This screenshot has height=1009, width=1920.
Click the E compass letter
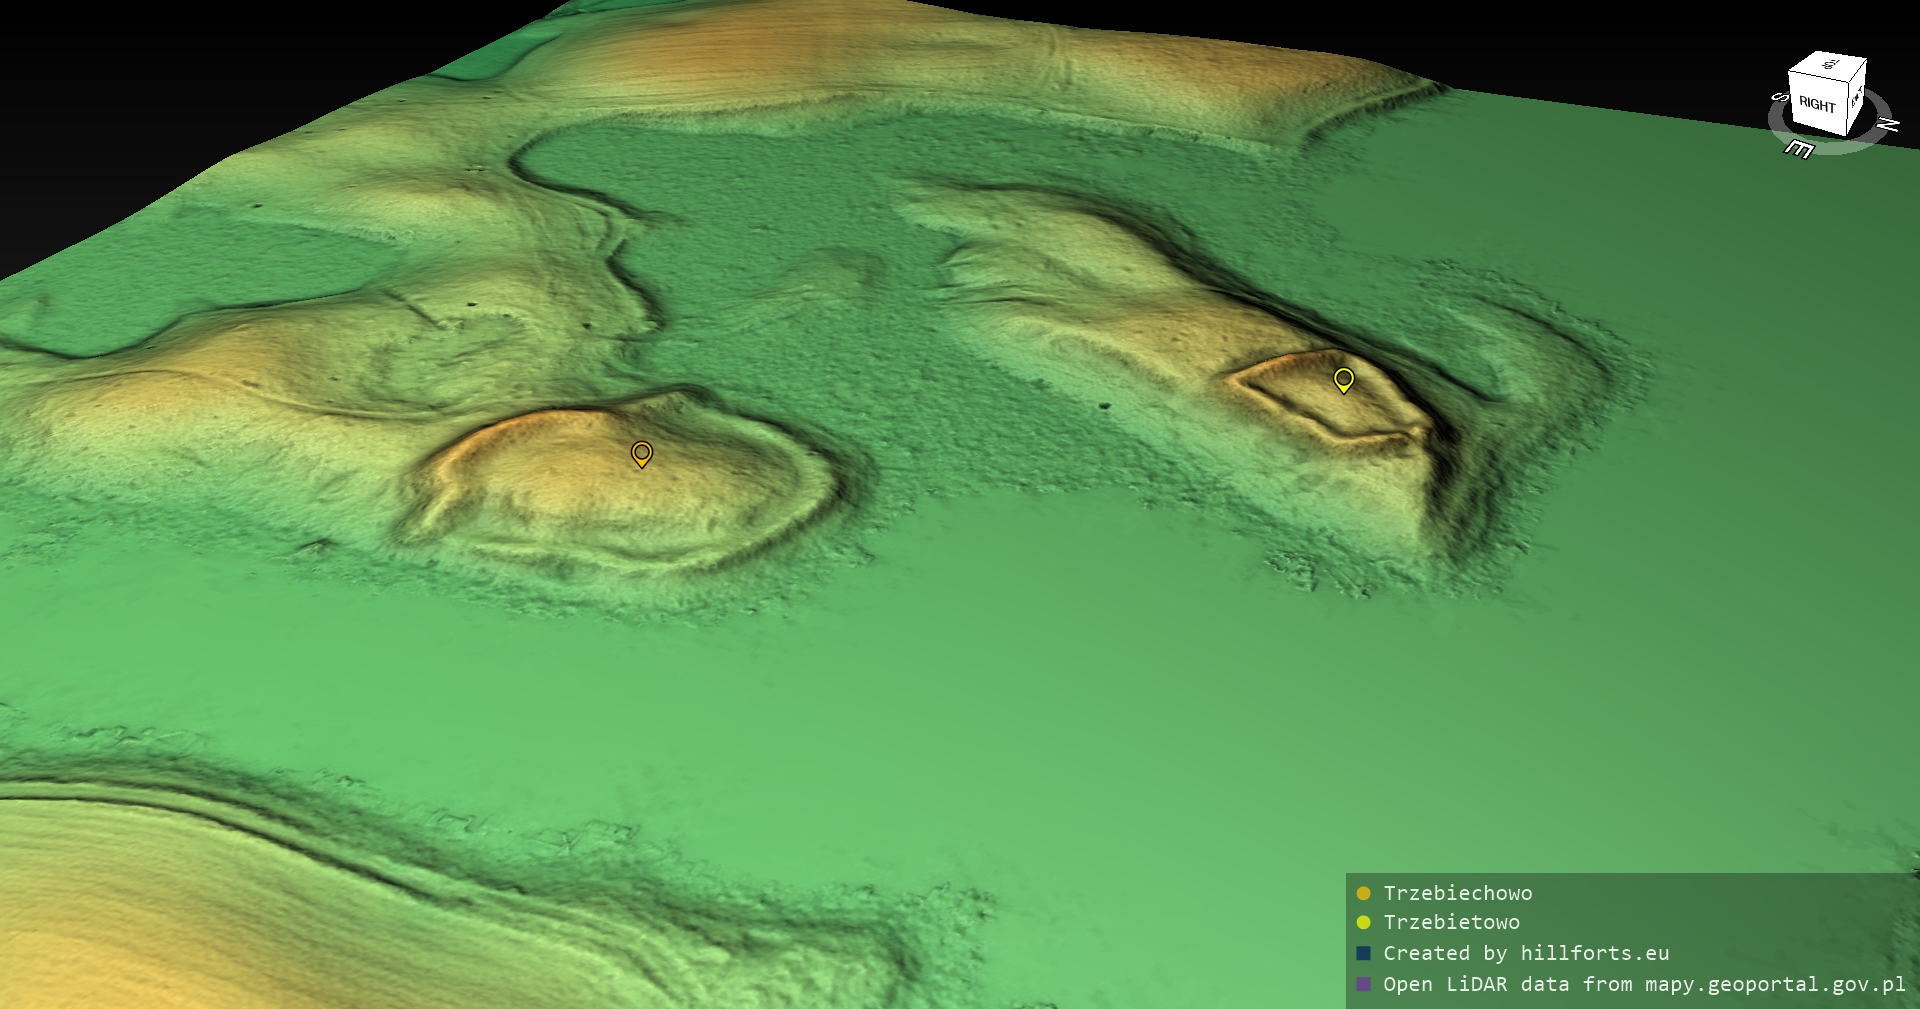tap(1799, 149)
